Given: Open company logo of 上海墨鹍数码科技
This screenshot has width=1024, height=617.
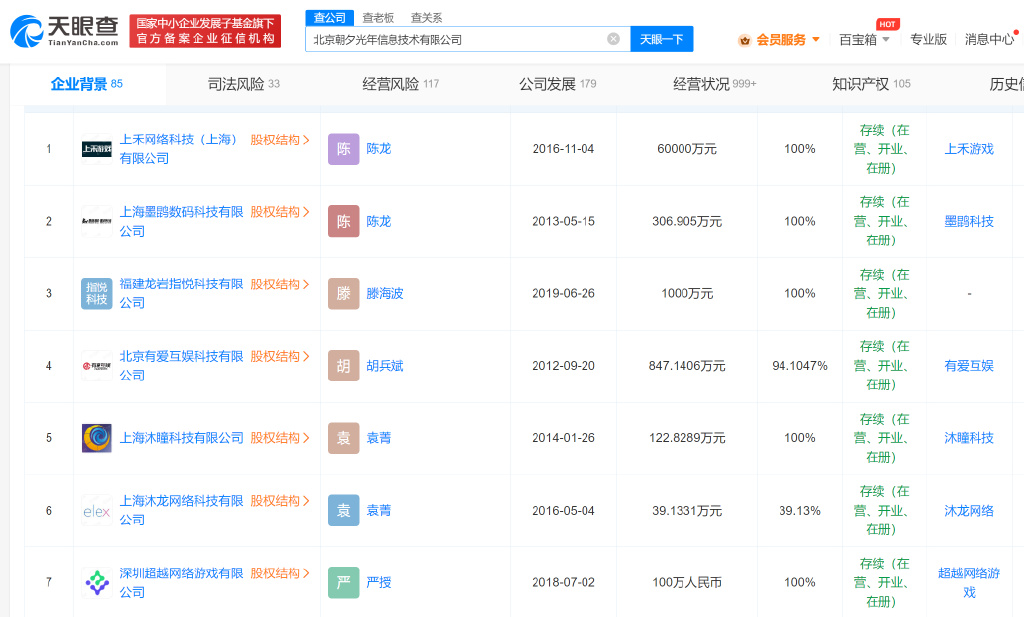Looking at the screenshot, I should click(x=97, y=221).
